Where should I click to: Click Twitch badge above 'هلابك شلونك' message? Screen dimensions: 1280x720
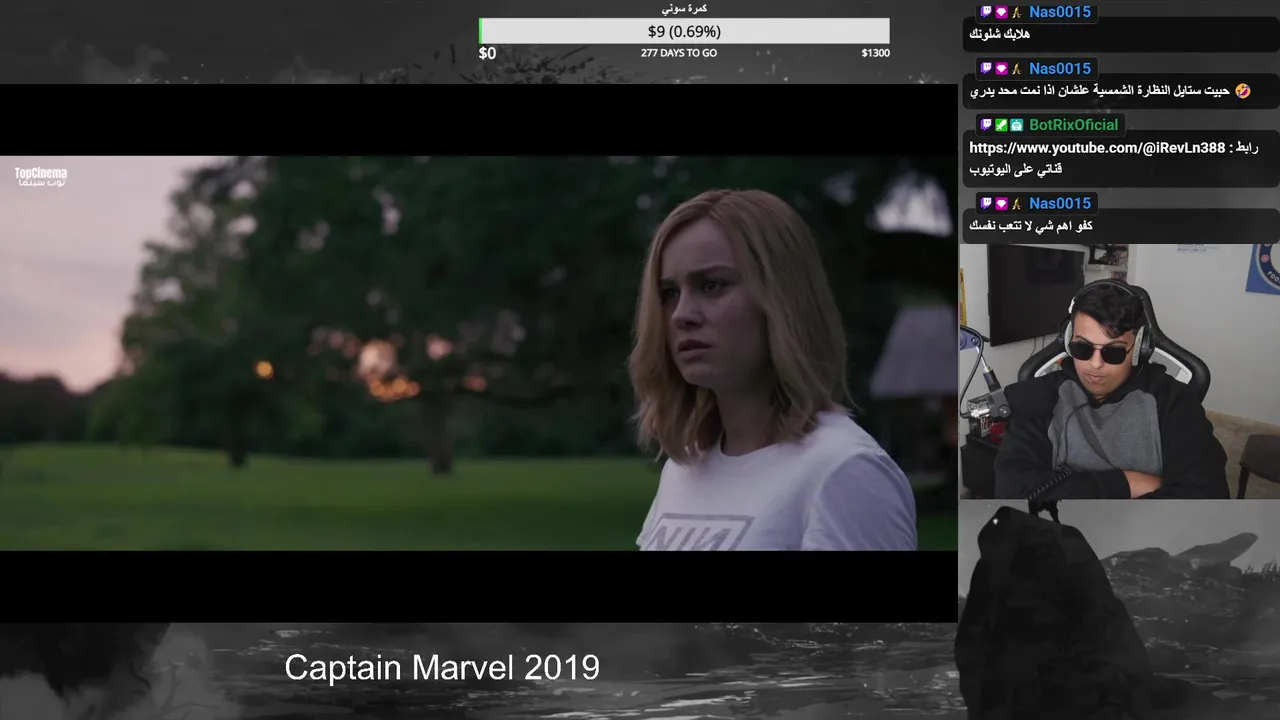coord(986,12)
